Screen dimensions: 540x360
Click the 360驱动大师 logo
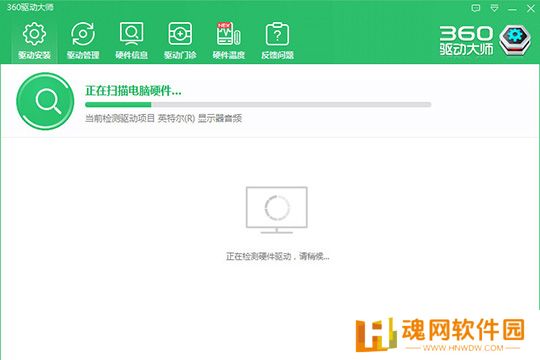pyautogui.click(x=485, y=41)
